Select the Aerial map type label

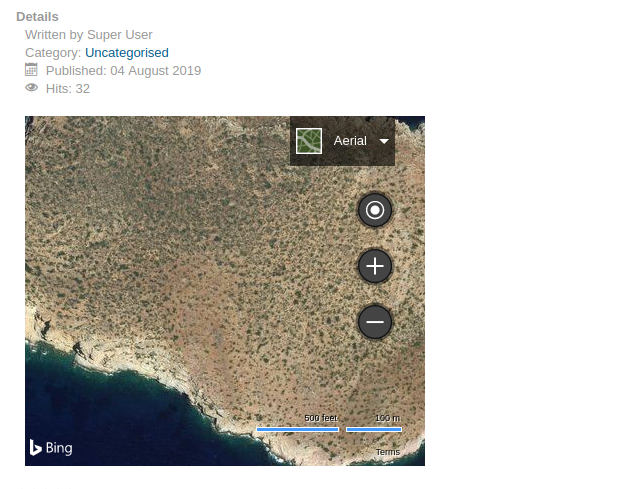coord(350,141)
